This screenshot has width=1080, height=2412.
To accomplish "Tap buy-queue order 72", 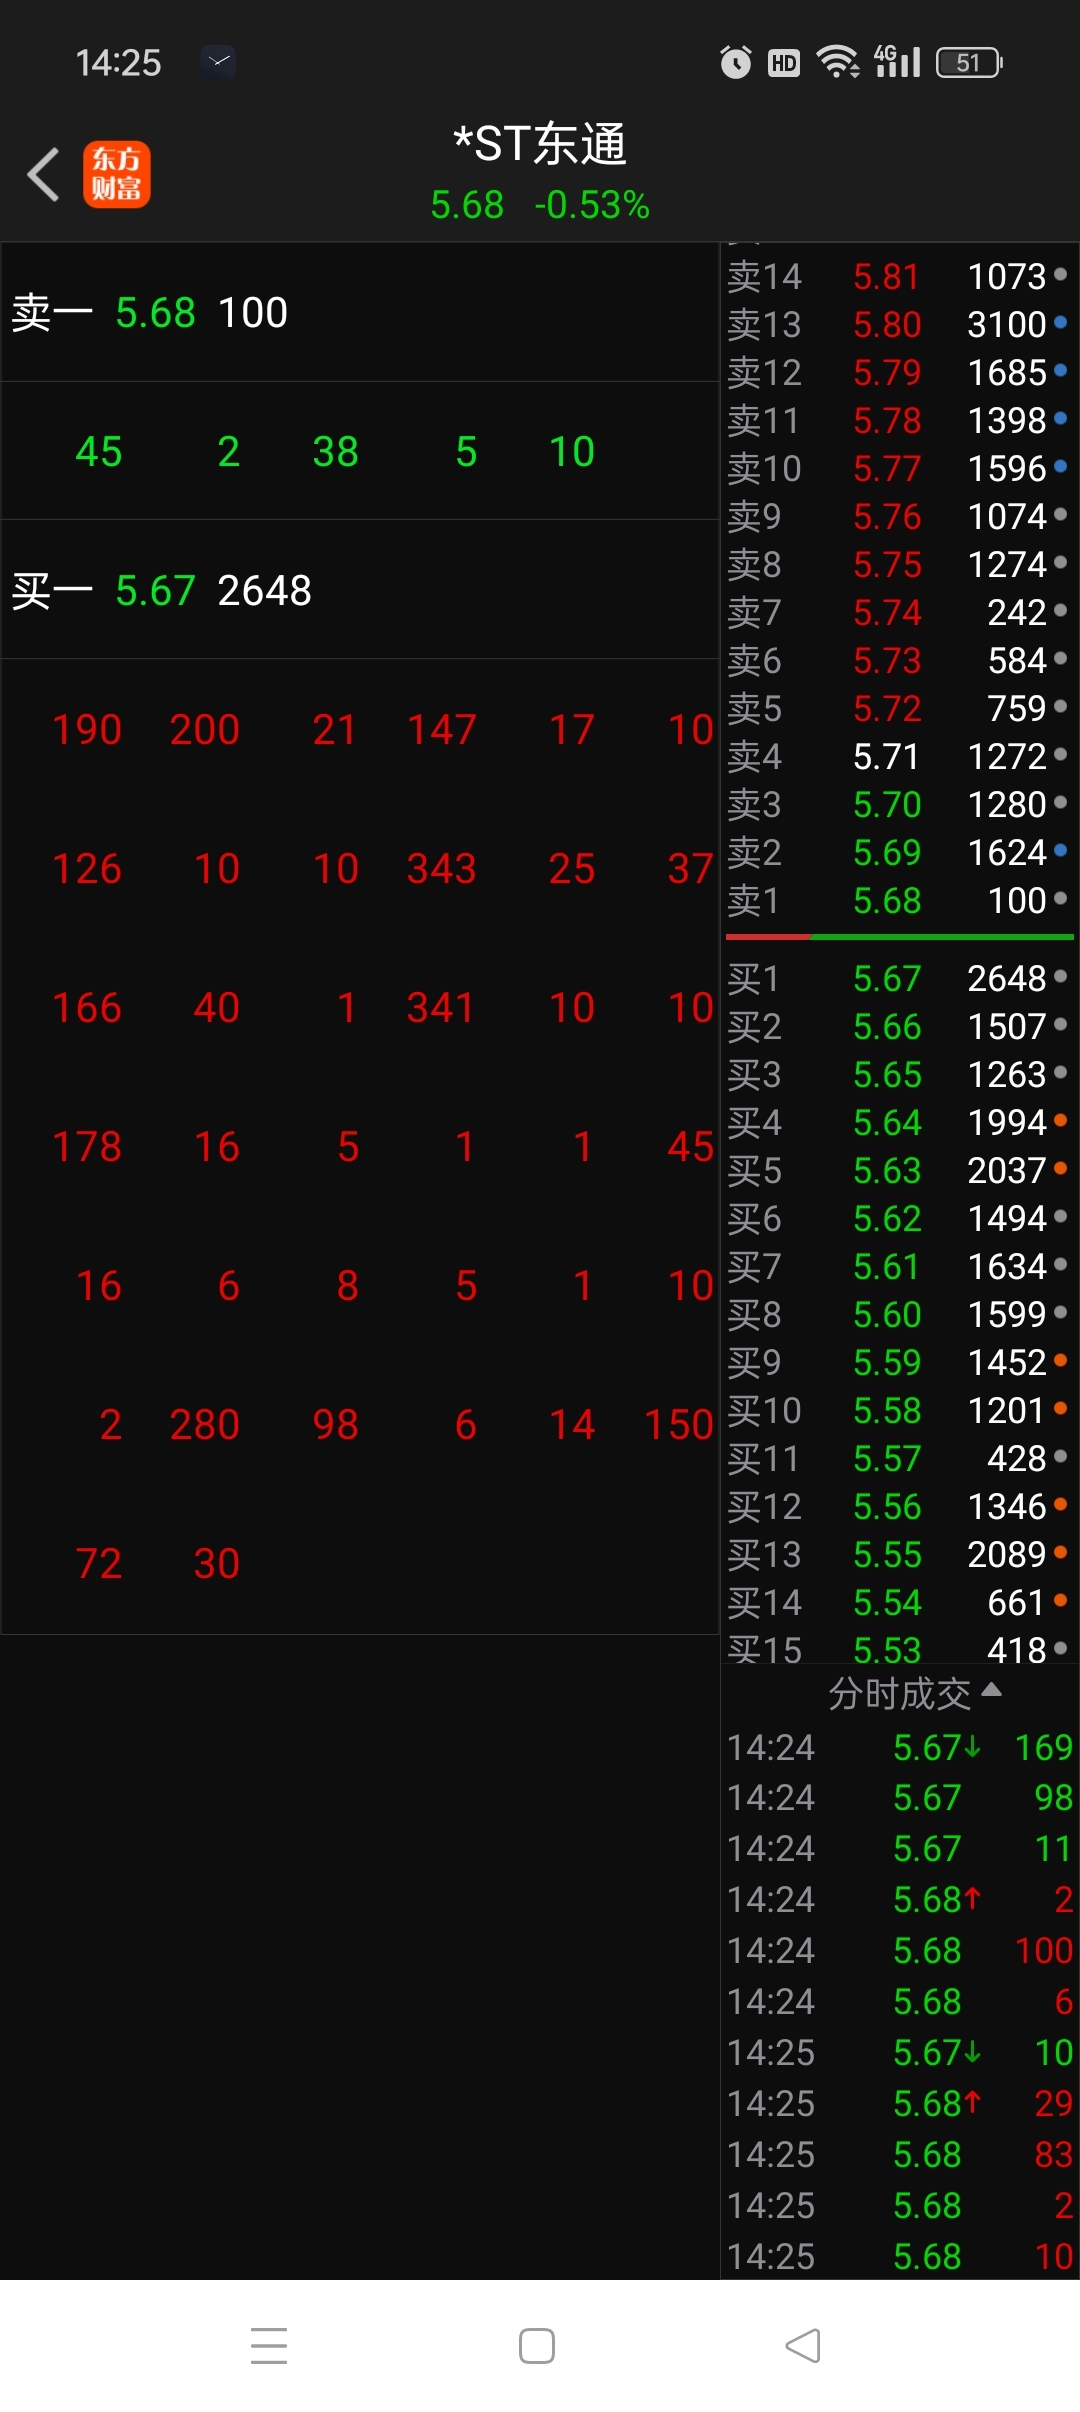I will [x=98, y=1563].
